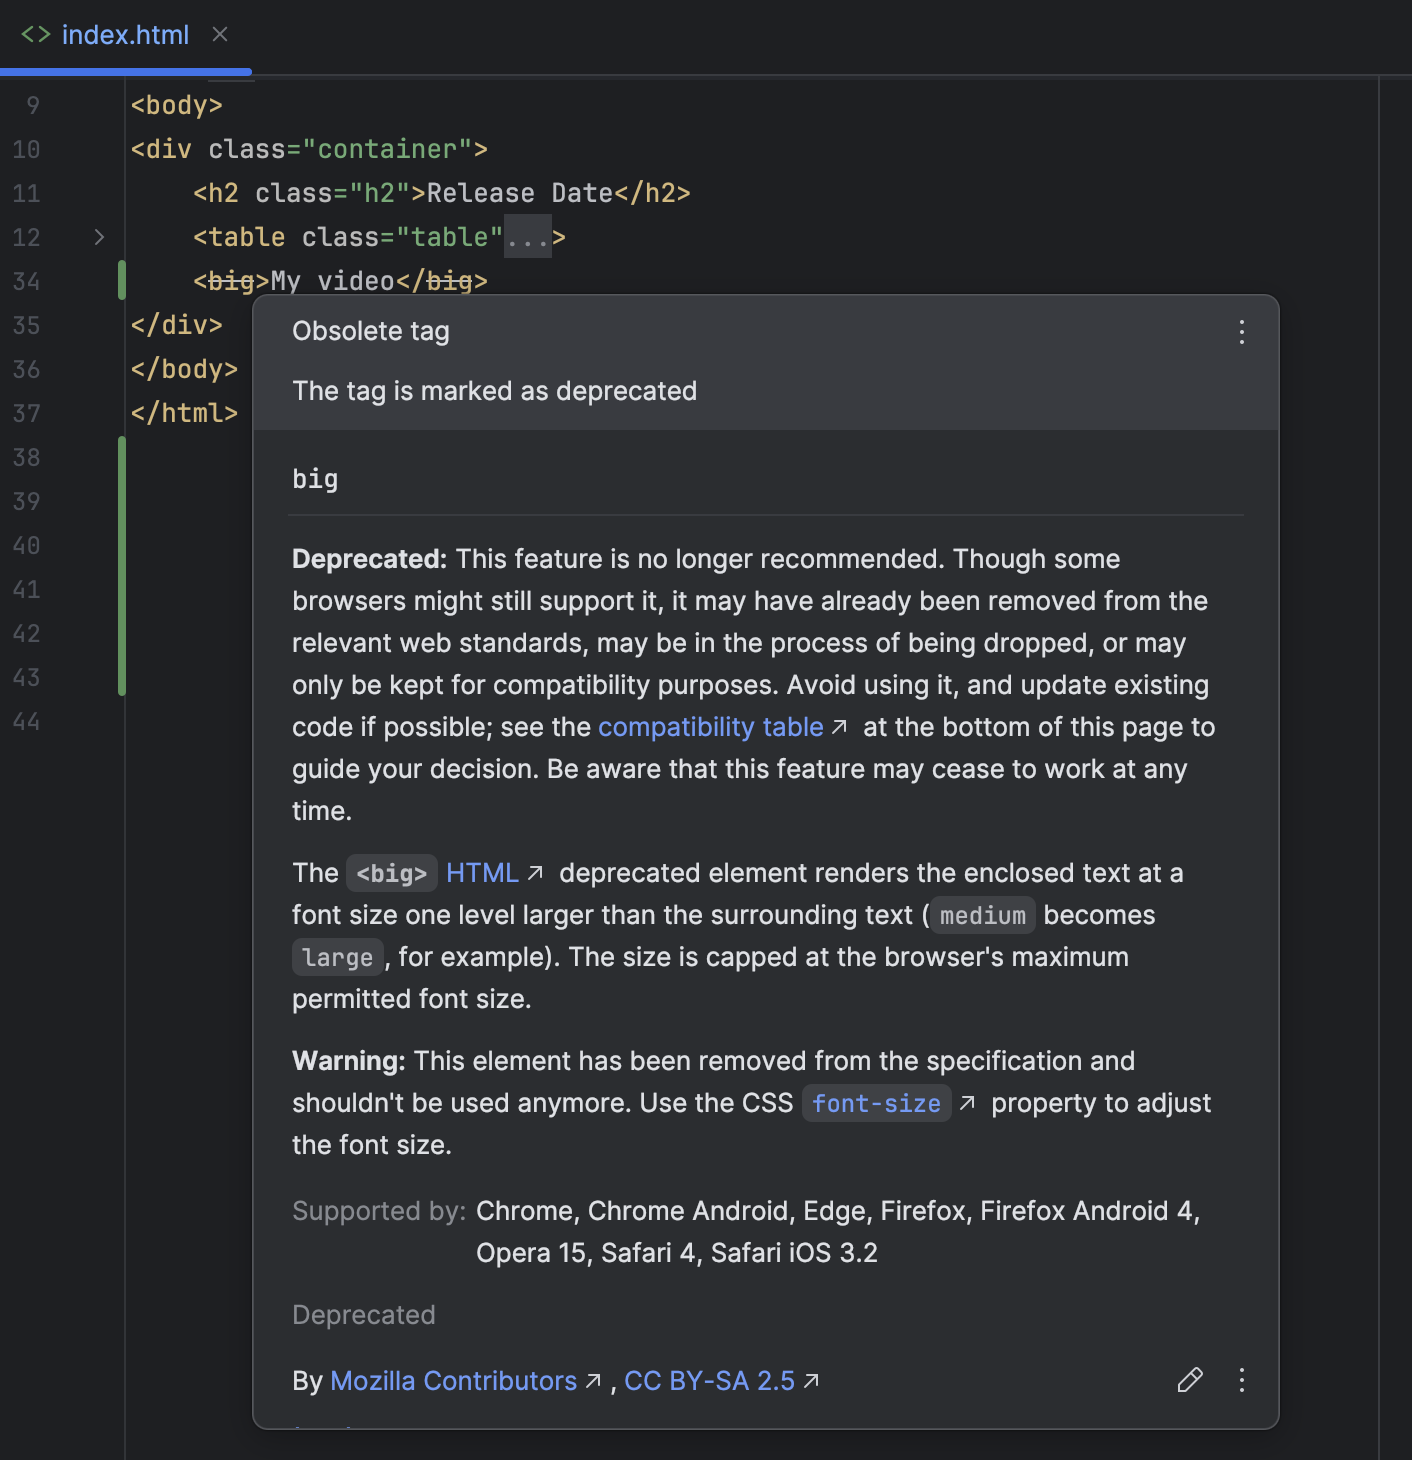Click the pencil edit icon in the popup footer

[x=1190, y=1380]
